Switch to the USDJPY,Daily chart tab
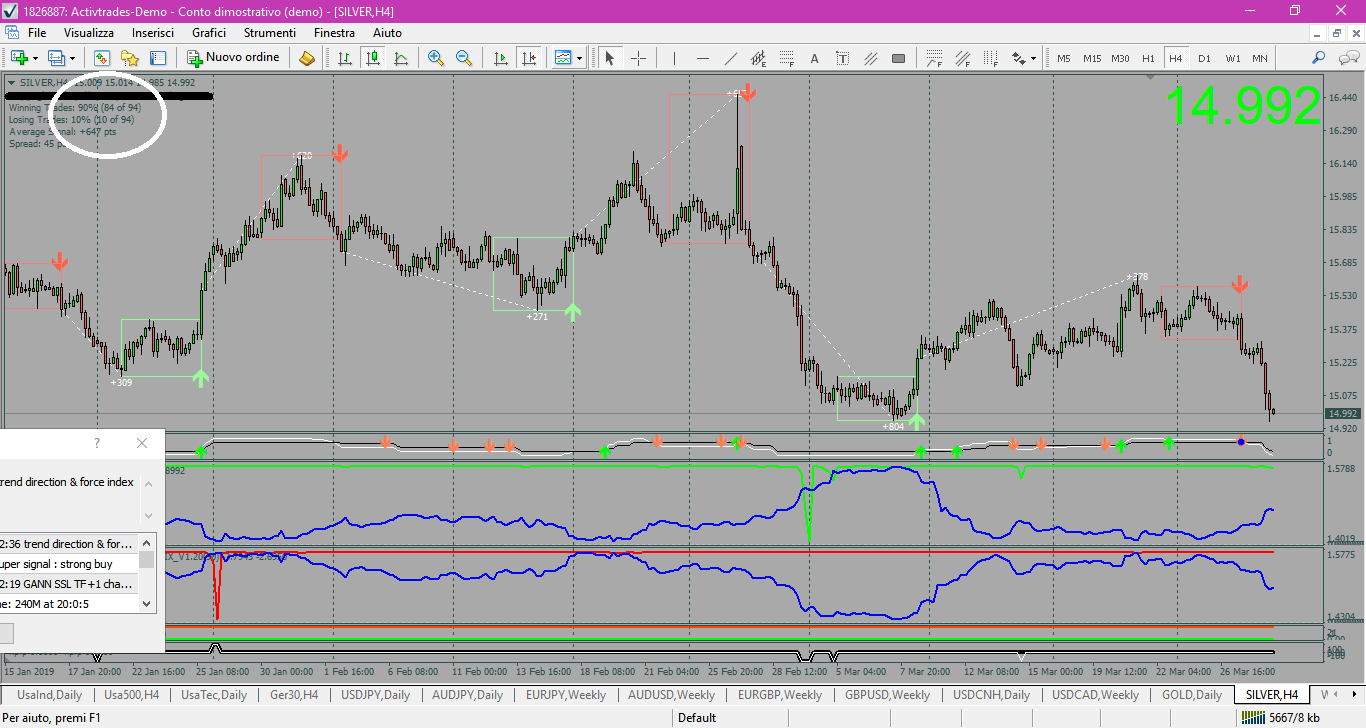Screen dimensions: 1366x728 coord(375,695)
